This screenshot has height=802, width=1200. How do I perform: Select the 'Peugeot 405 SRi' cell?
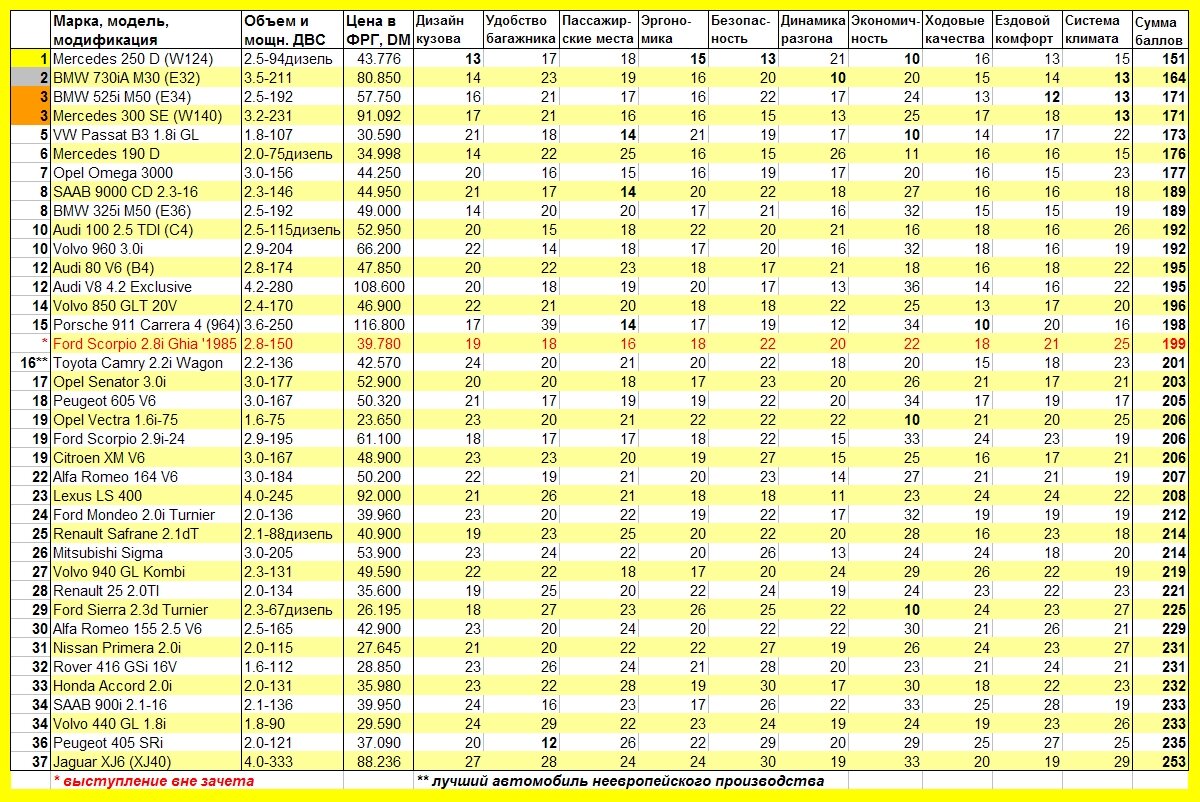145,743
